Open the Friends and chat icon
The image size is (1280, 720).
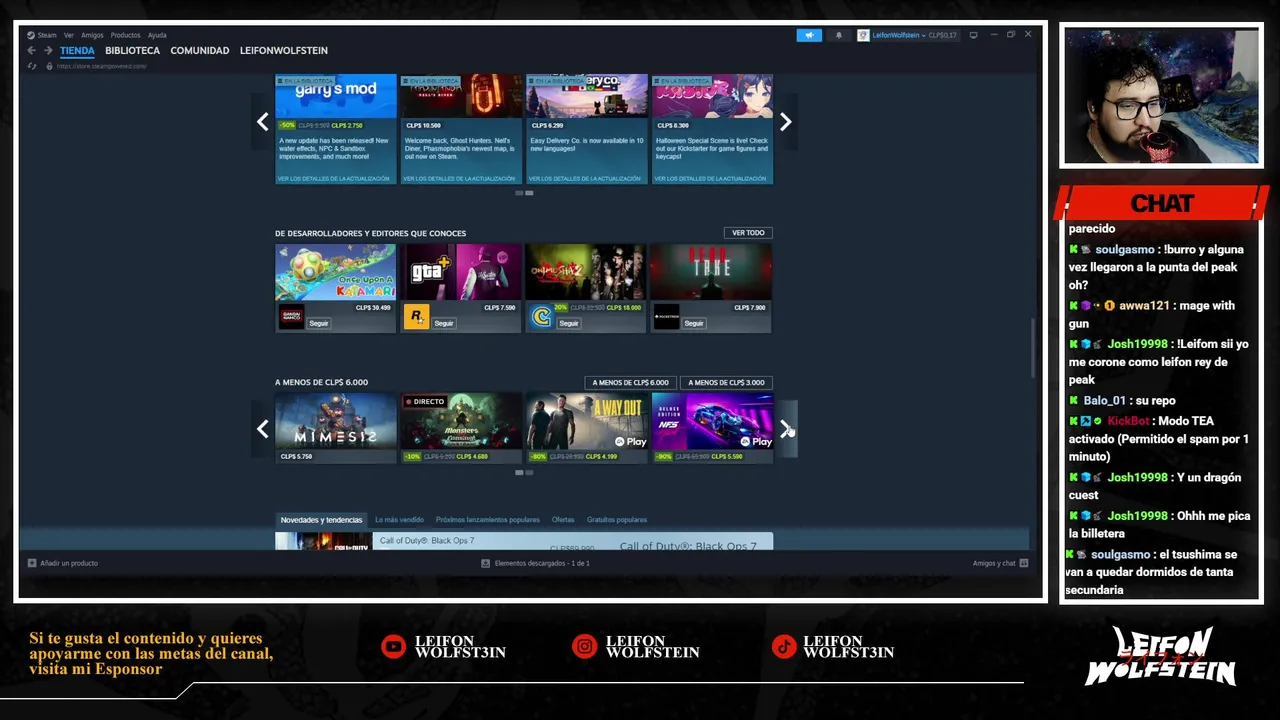coord(1023,563)
